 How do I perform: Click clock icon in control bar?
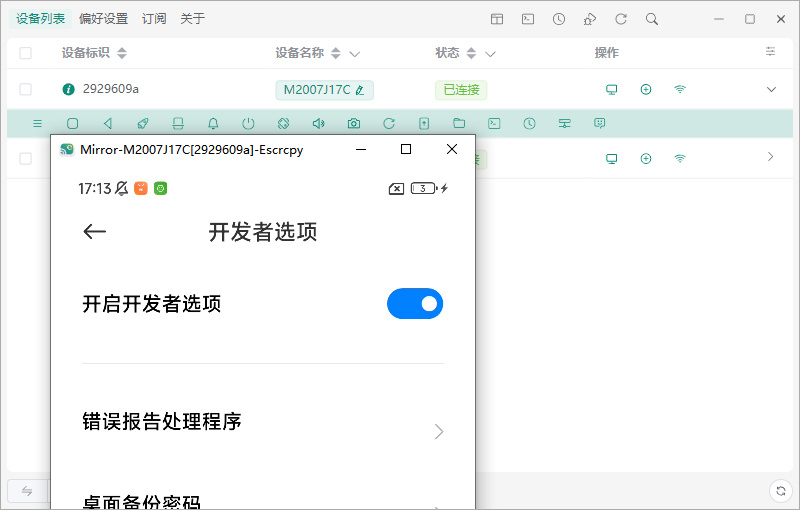point(530,123)
